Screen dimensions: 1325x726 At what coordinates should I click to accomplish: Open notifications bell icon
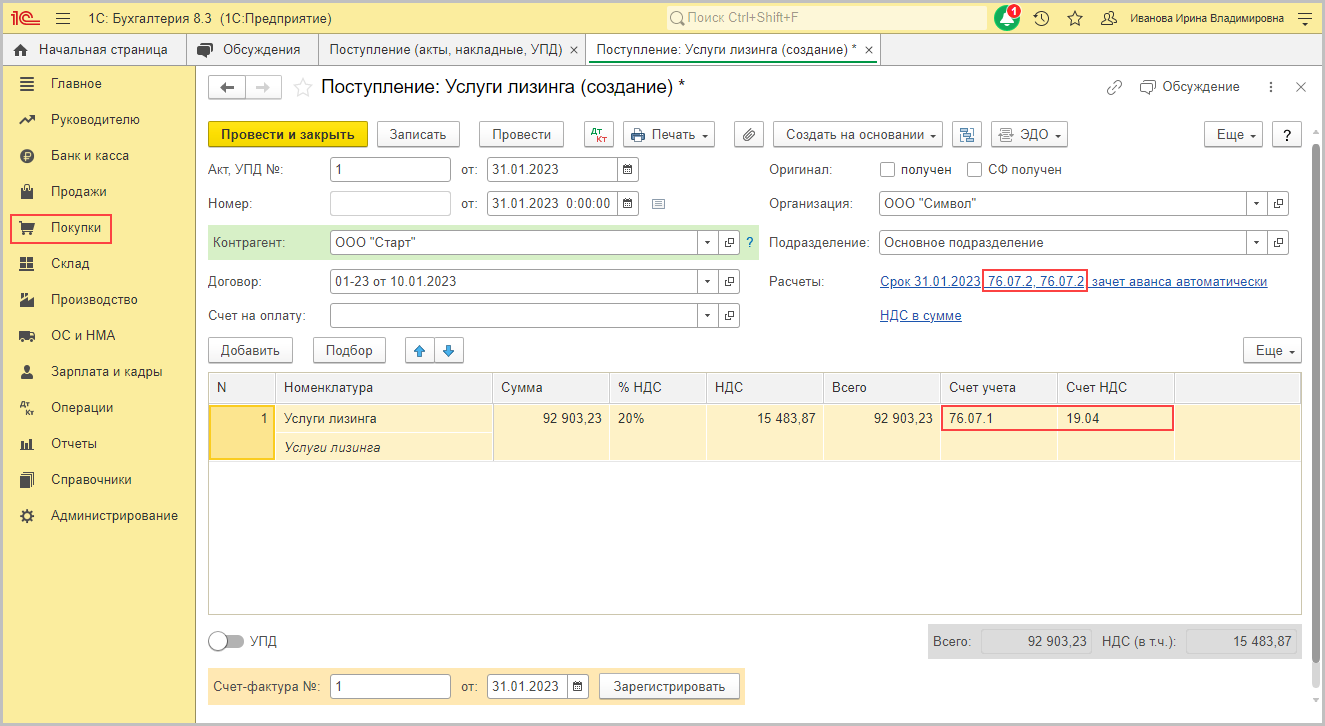coord(1007,18)
